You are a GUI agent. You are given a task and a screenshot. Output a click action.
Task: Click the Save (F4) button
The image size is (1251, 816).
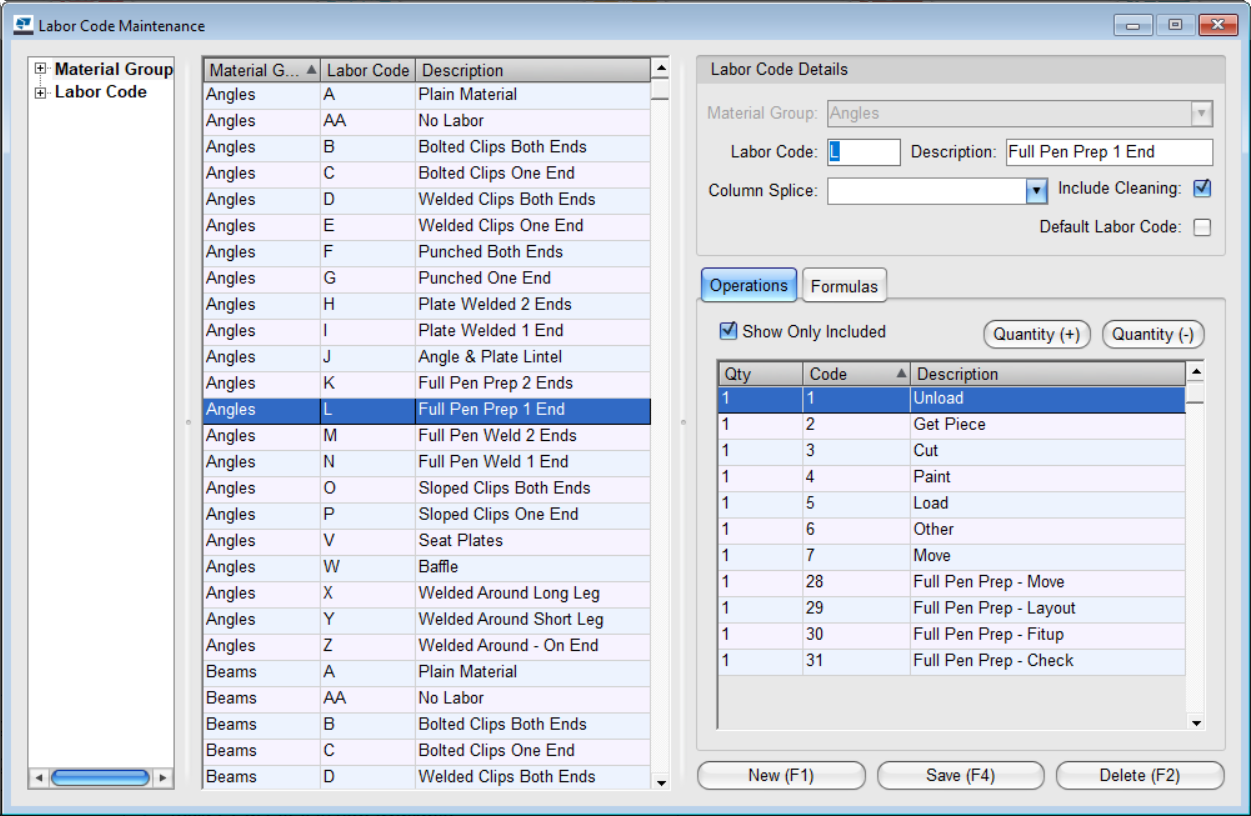(x=960, y=775)
